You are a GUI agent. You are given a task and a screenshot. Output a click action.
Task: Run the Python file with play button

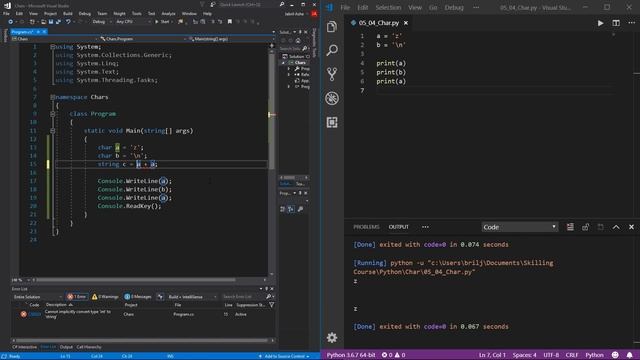point(600,23)
